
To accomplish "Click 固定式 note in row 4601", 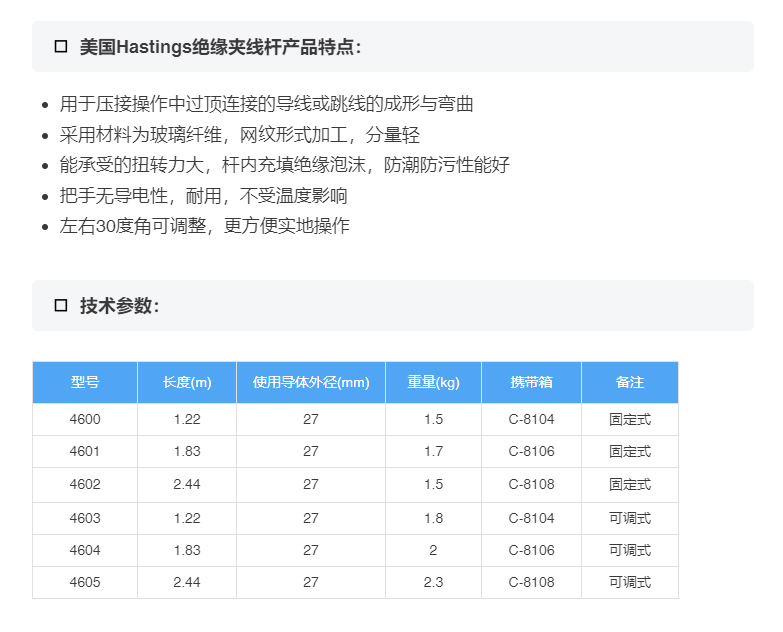I will 630,451.
